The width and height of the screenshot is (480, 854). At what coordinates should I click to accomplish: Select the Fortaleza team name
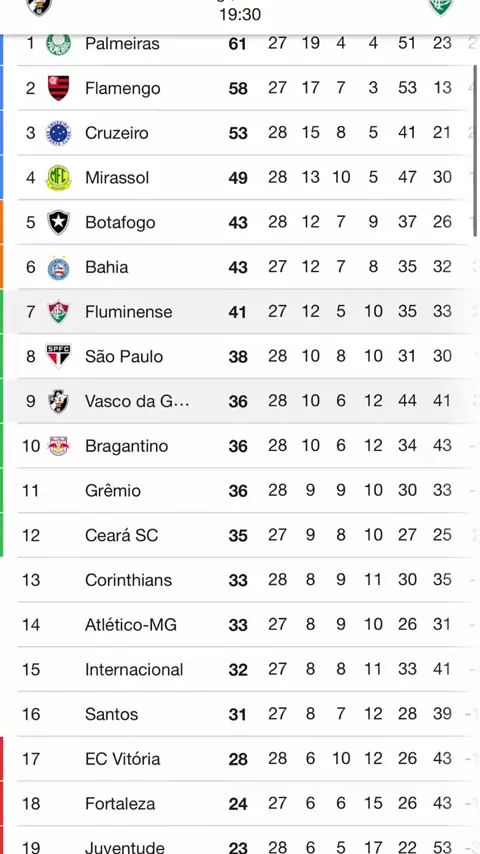tap(120, 803)
